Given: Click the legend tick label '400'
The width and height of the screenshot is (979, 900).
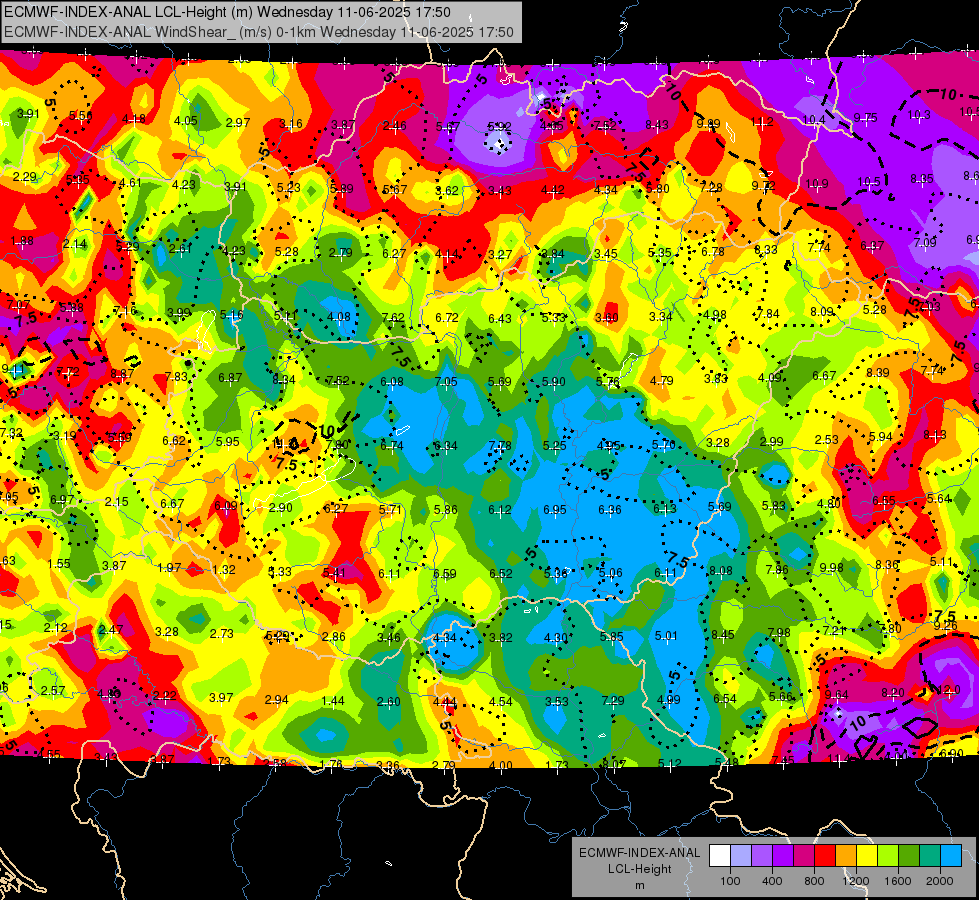Looking at the screenshot, I should coord(772,881).
